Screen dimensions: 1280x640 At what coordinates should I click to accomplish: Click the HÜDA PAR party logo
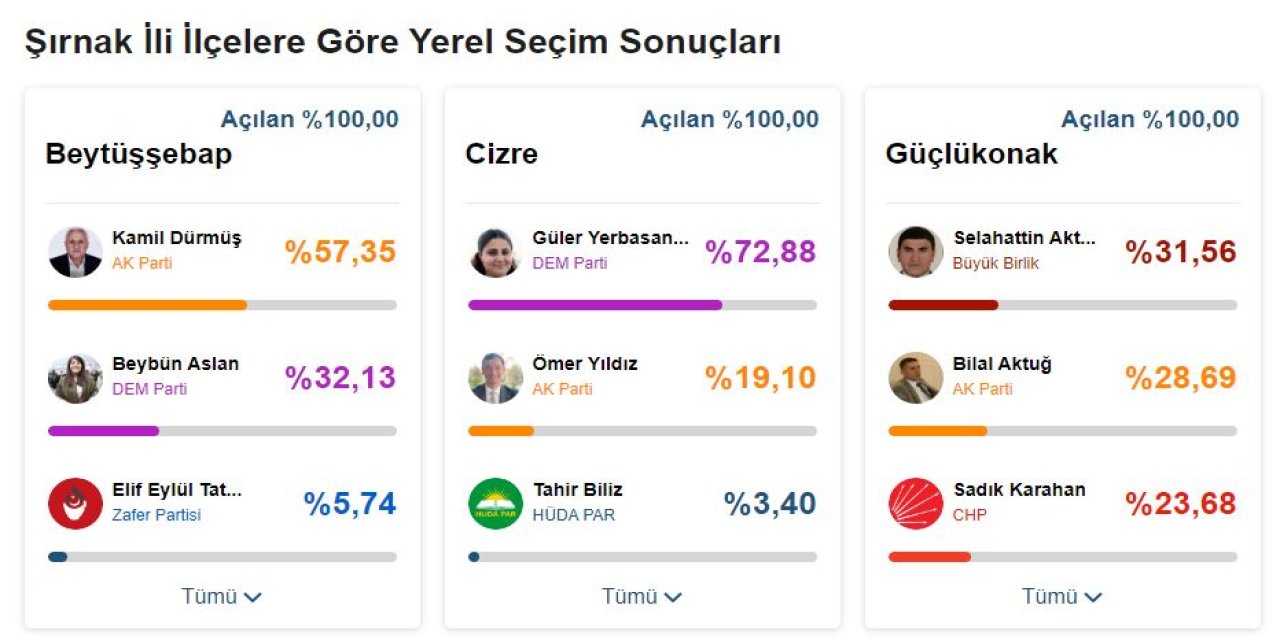(495, 504)
